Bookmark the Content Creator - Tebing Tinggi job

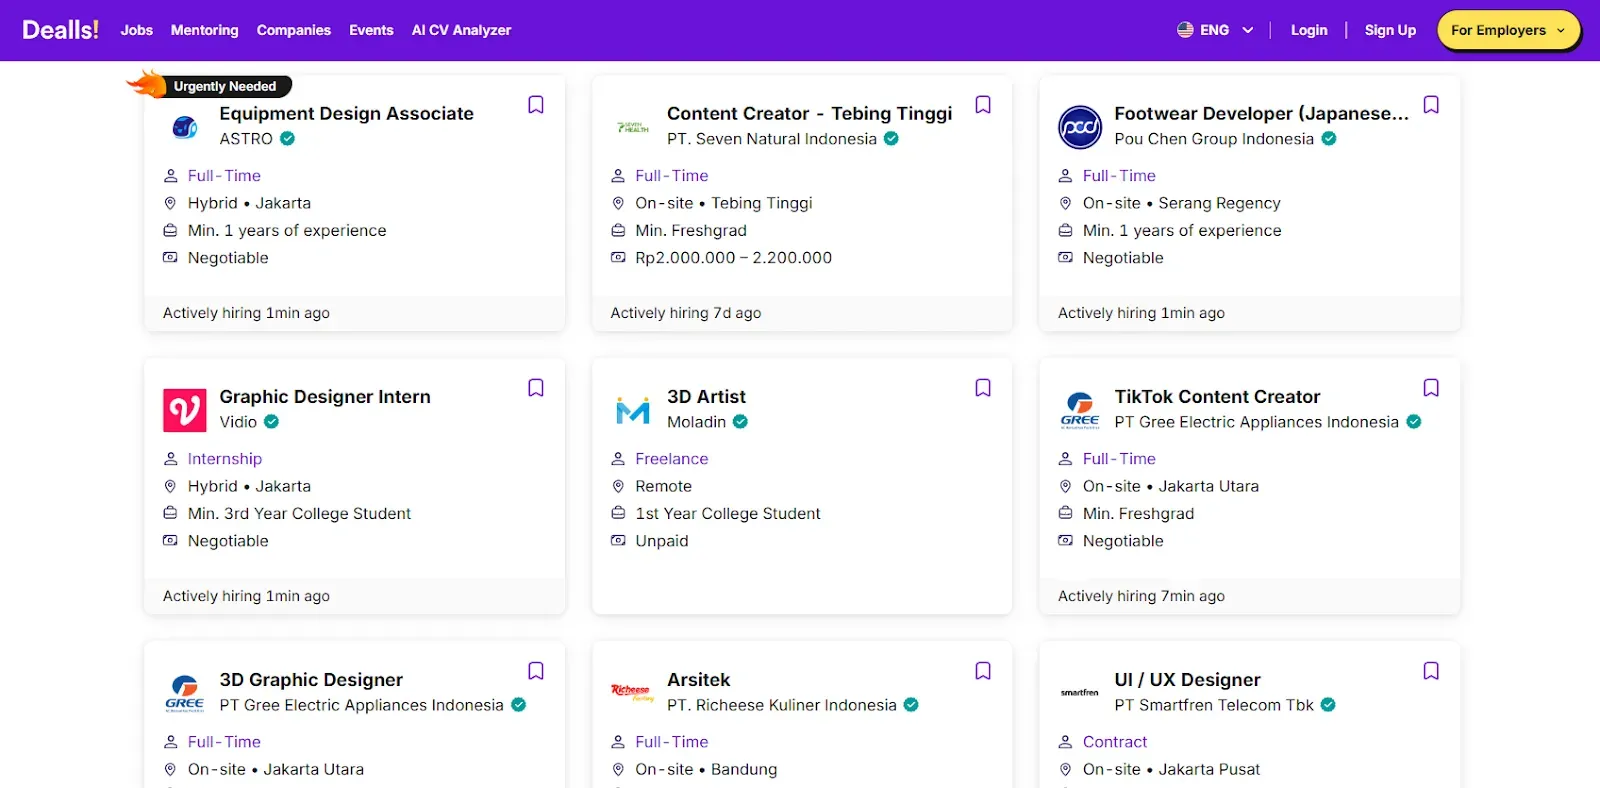point(983,105)
